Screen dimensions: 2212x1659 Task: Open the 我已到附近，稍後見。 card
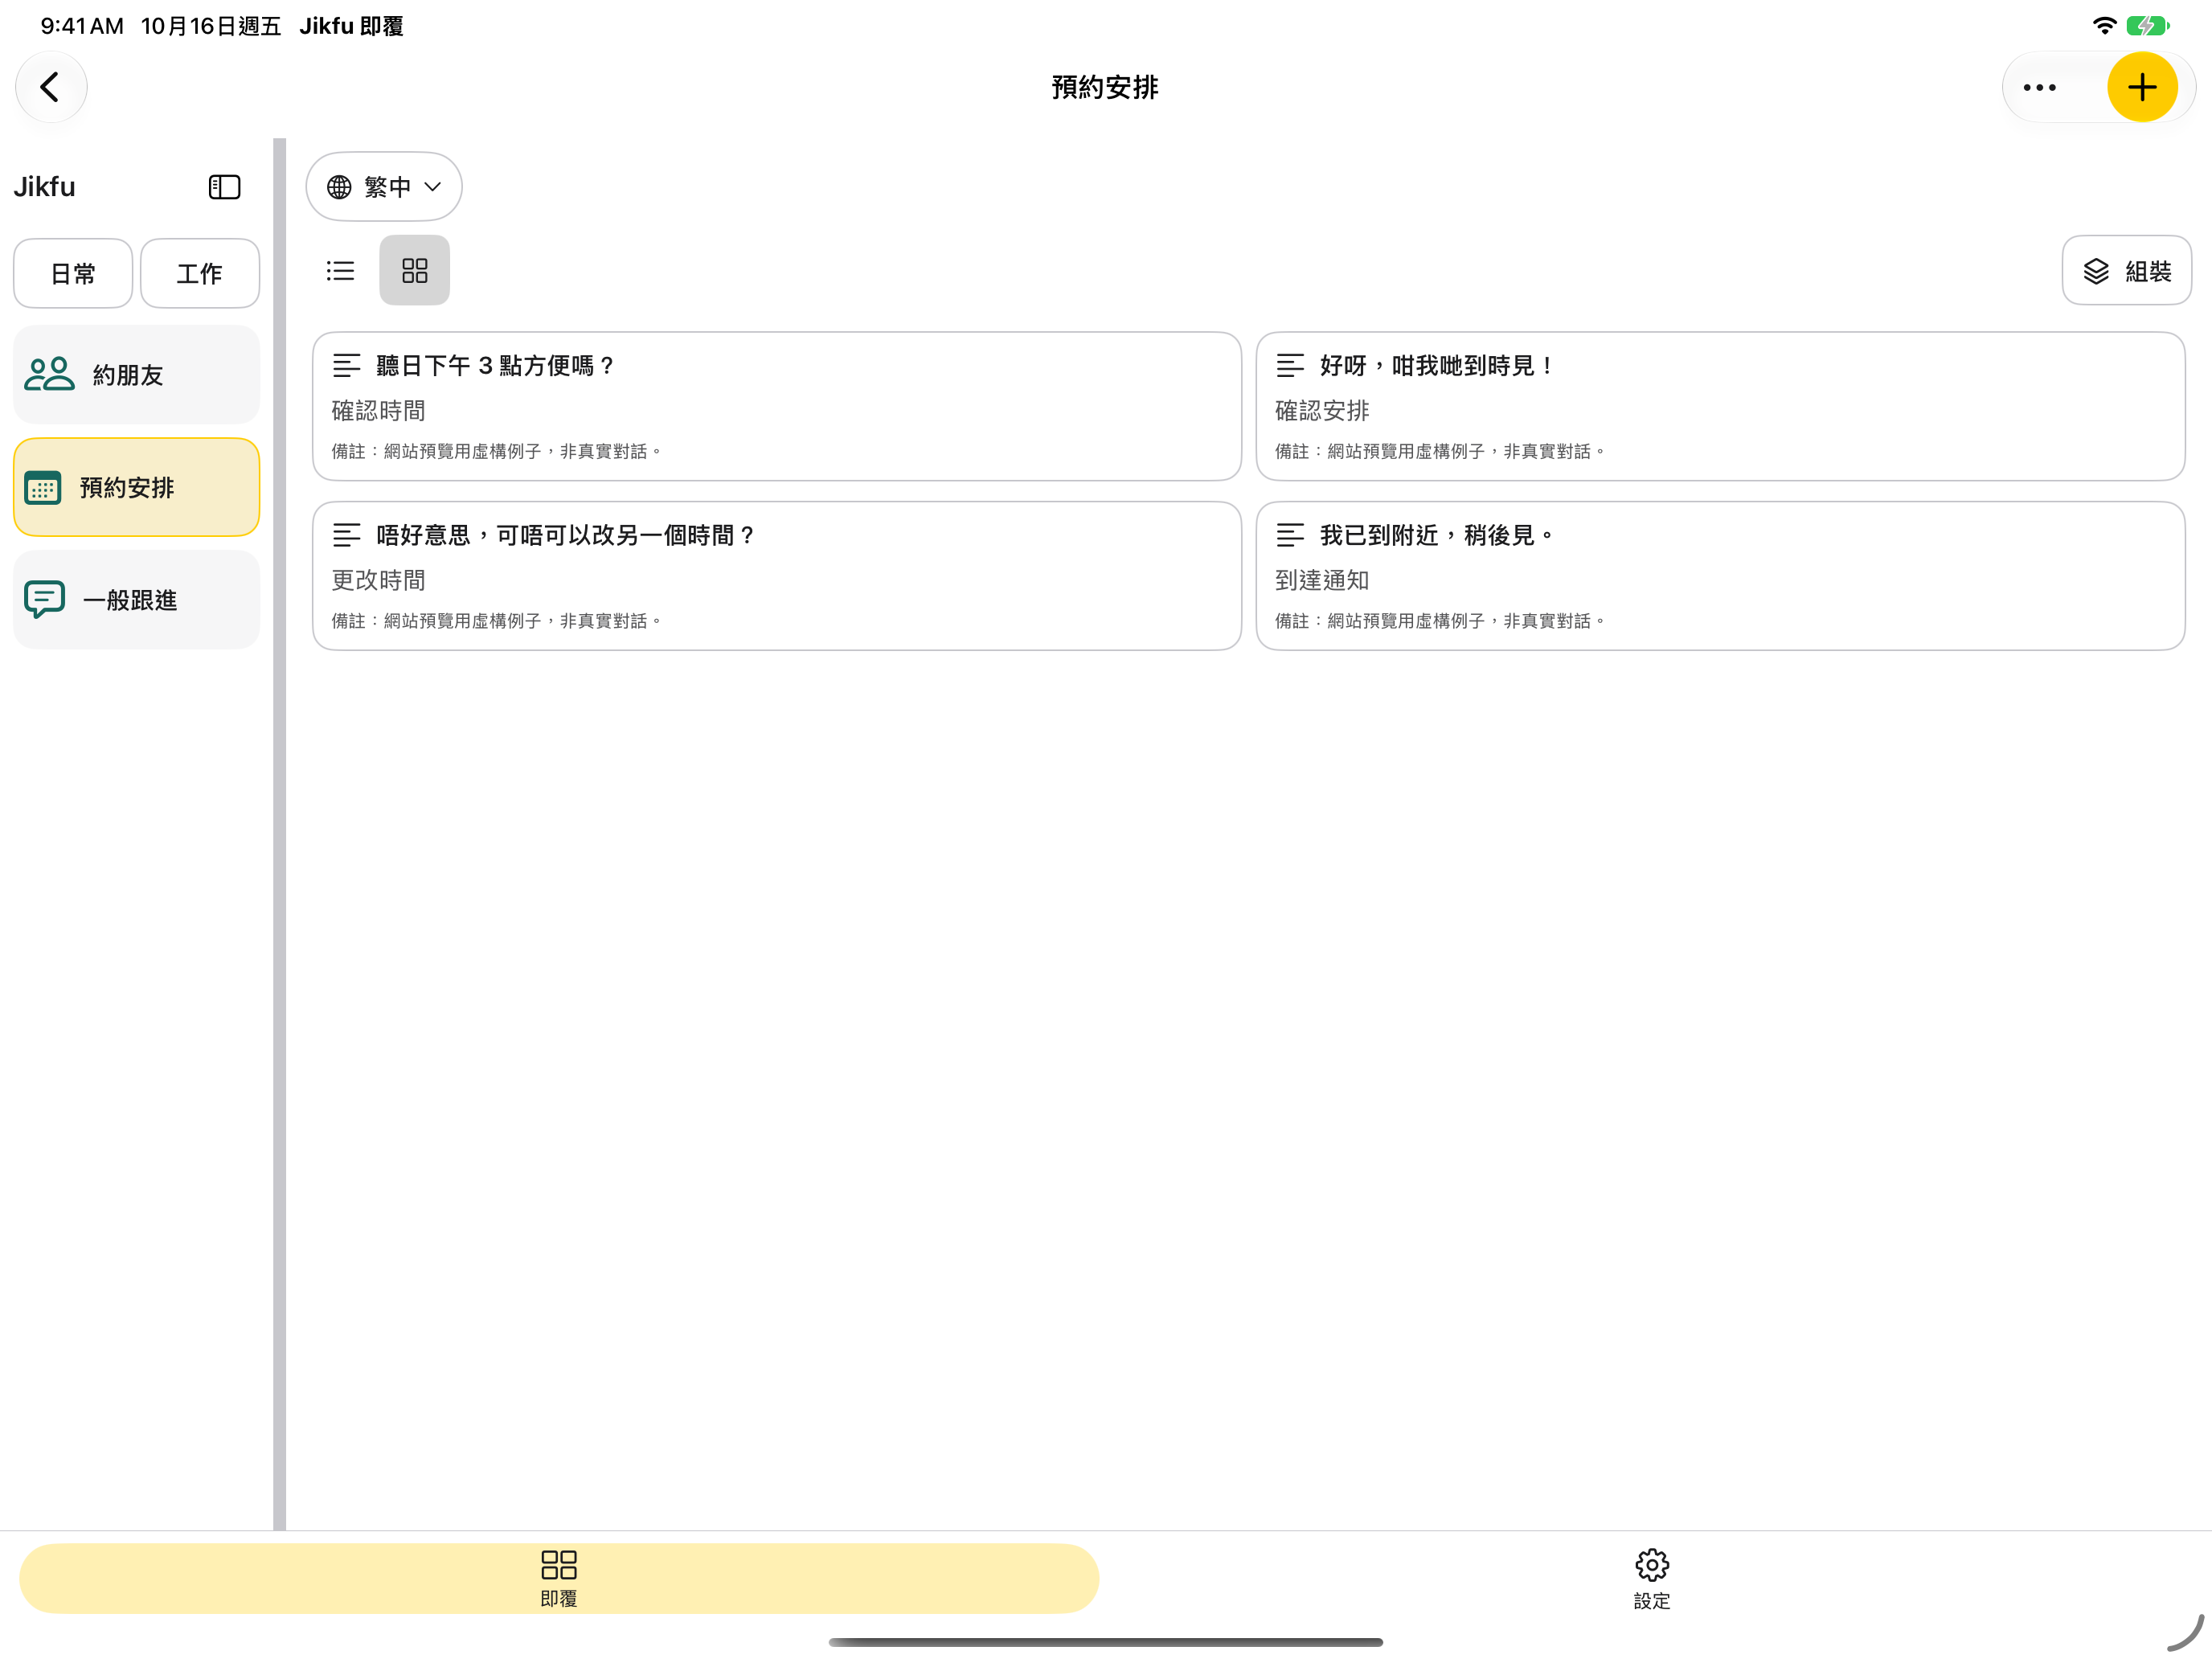[x=1720, y=576]
